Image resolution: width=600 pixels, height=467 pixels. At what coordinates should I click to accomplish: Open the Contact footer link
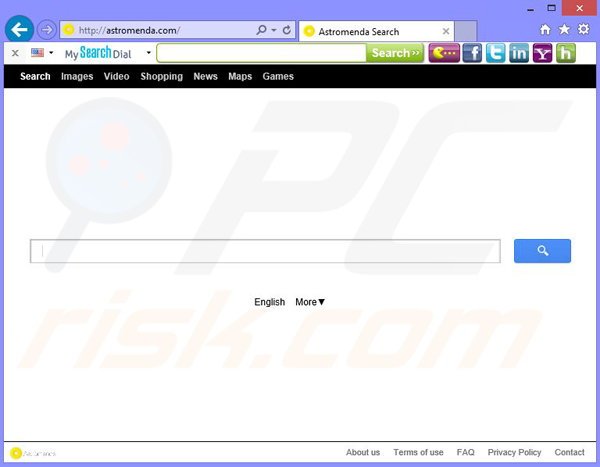coord(569,452)
